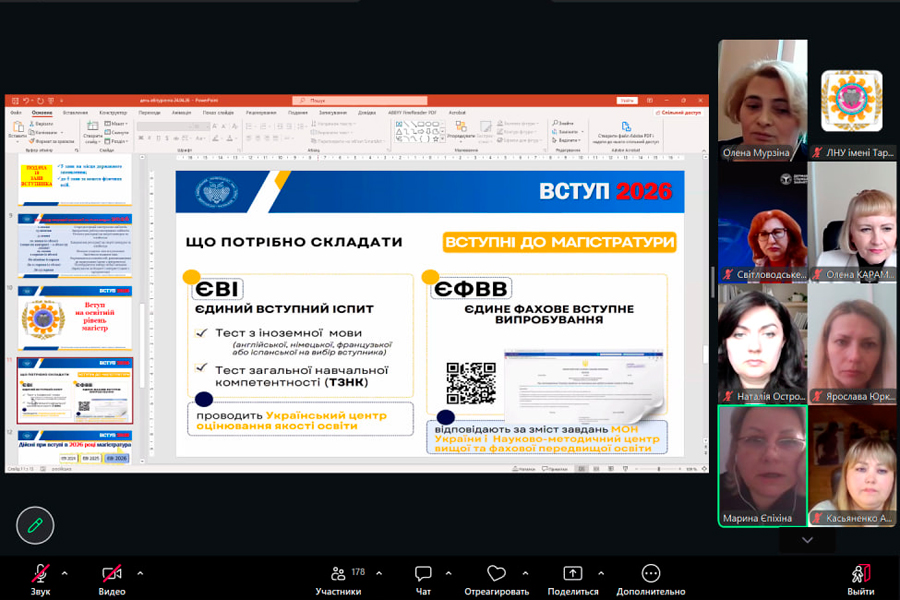
Task: Click fit slide to window icon in status bar
Action: click(x=704, y=469)
